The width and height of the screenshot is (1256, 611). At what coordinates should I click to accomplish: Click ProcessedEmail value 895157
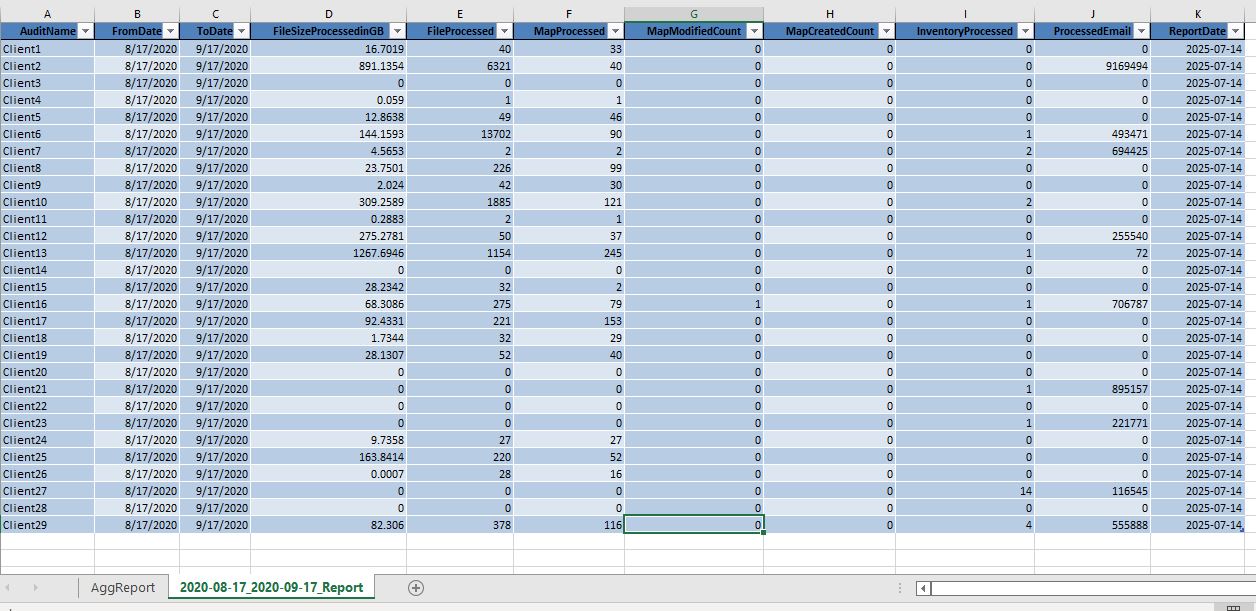[x=1092, y=389]
